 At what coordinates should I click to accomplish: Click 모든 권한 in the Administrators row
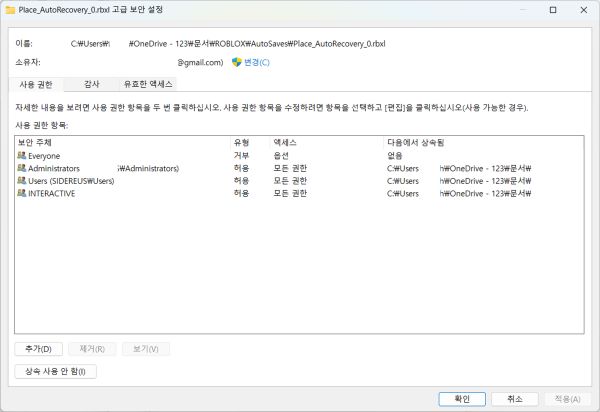point(290,168)
